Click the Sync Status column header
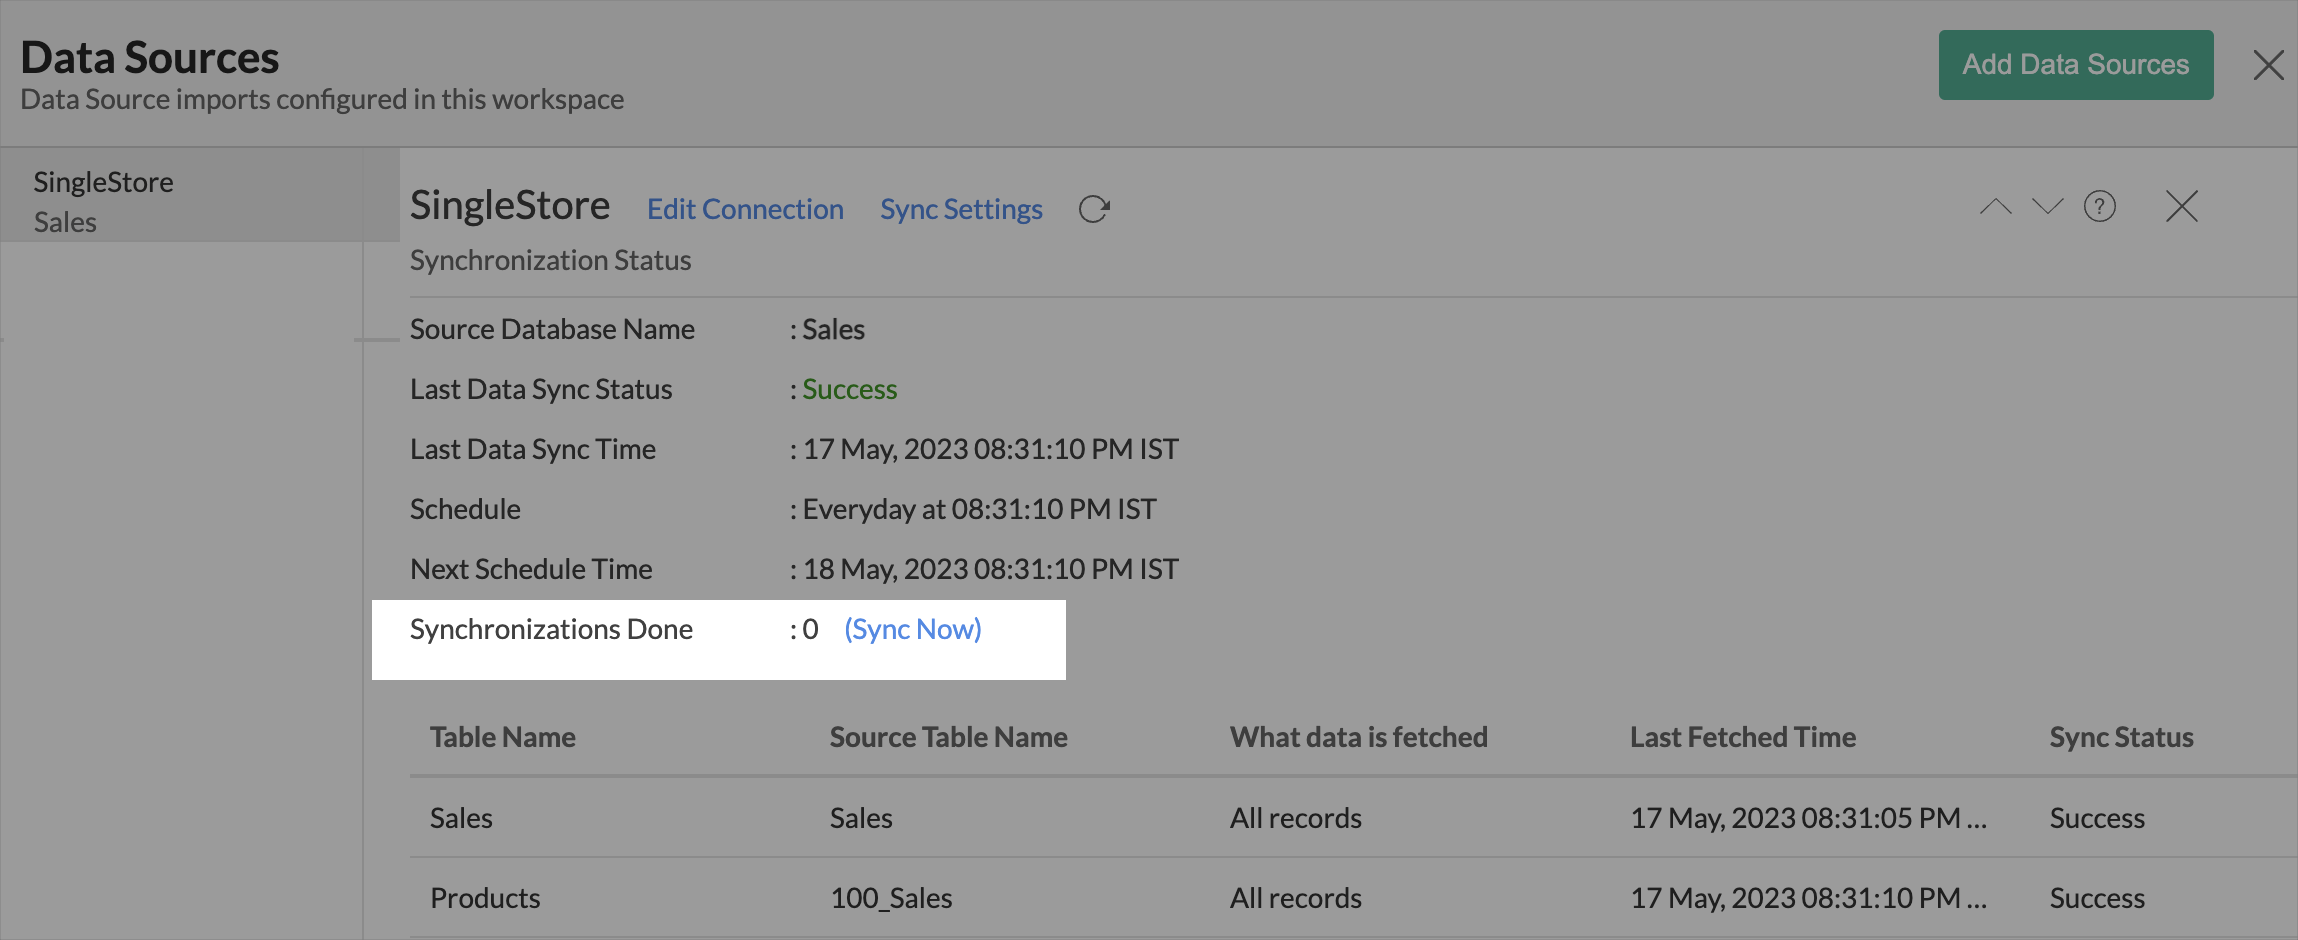2298x940 pixels. coord(2121,737)
